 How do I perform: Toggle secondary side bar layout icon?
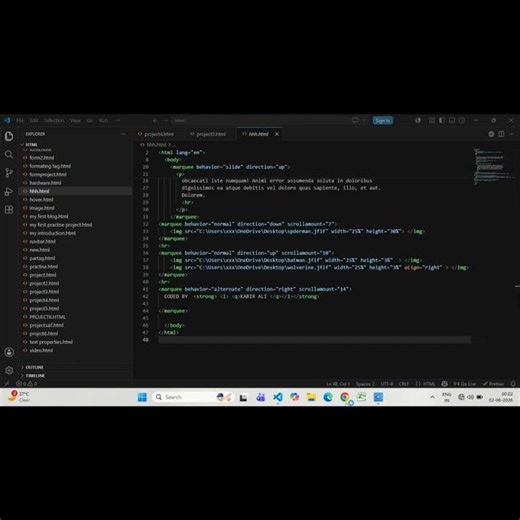pyautogui.click(x=462, y=120)
